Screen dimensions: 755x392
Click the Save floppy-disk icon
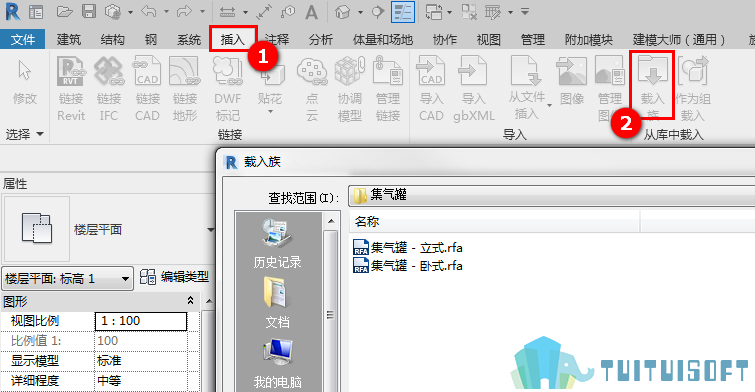click(x=89, y=11)
